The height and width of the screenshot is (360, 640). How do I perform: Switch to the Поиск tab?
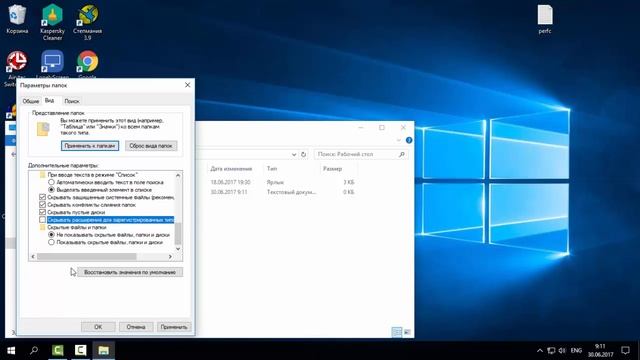point(72,101)
